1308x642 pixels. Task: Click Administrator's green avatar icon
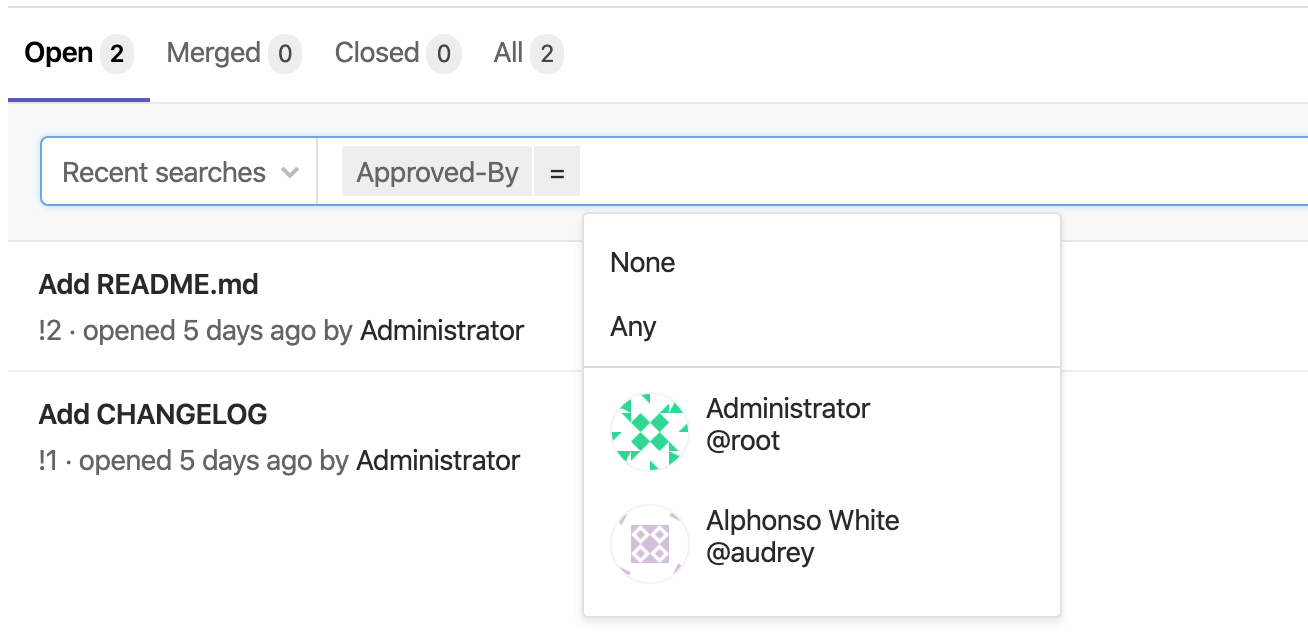[650, 431]
